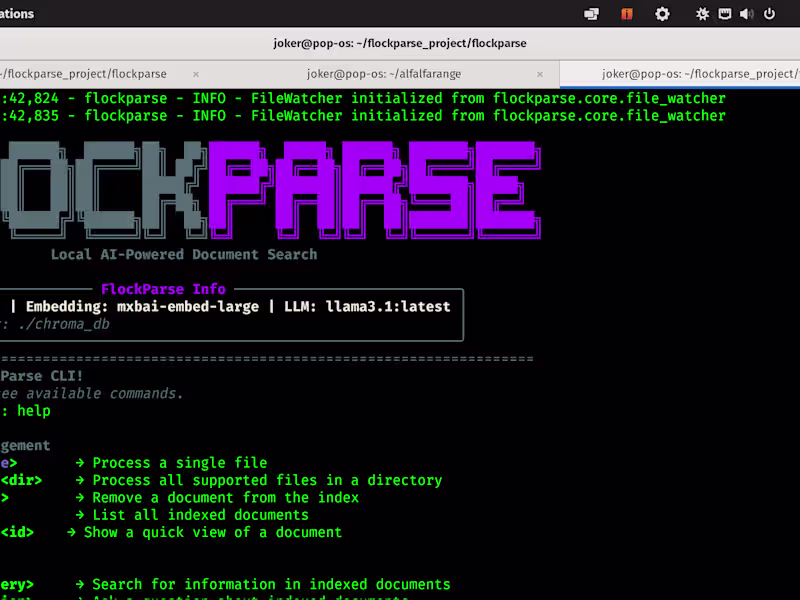Click the log line with timestamp 42,835
The height and width of the screenshot is (600, 800).
pos(363,116)
